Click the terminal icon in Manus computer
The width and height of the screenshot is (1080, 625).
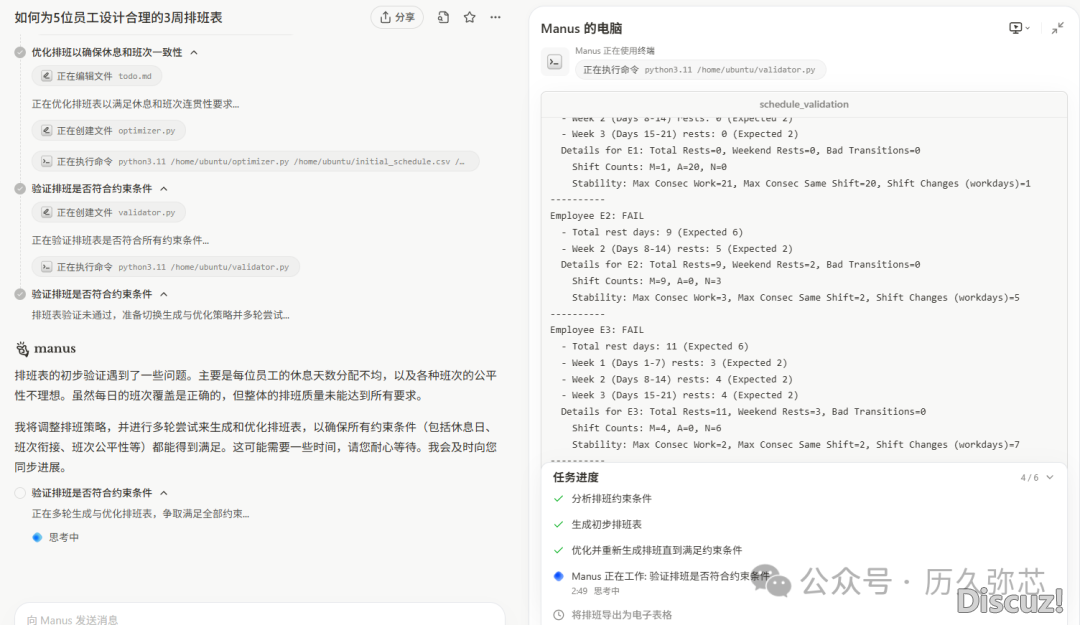554,62
